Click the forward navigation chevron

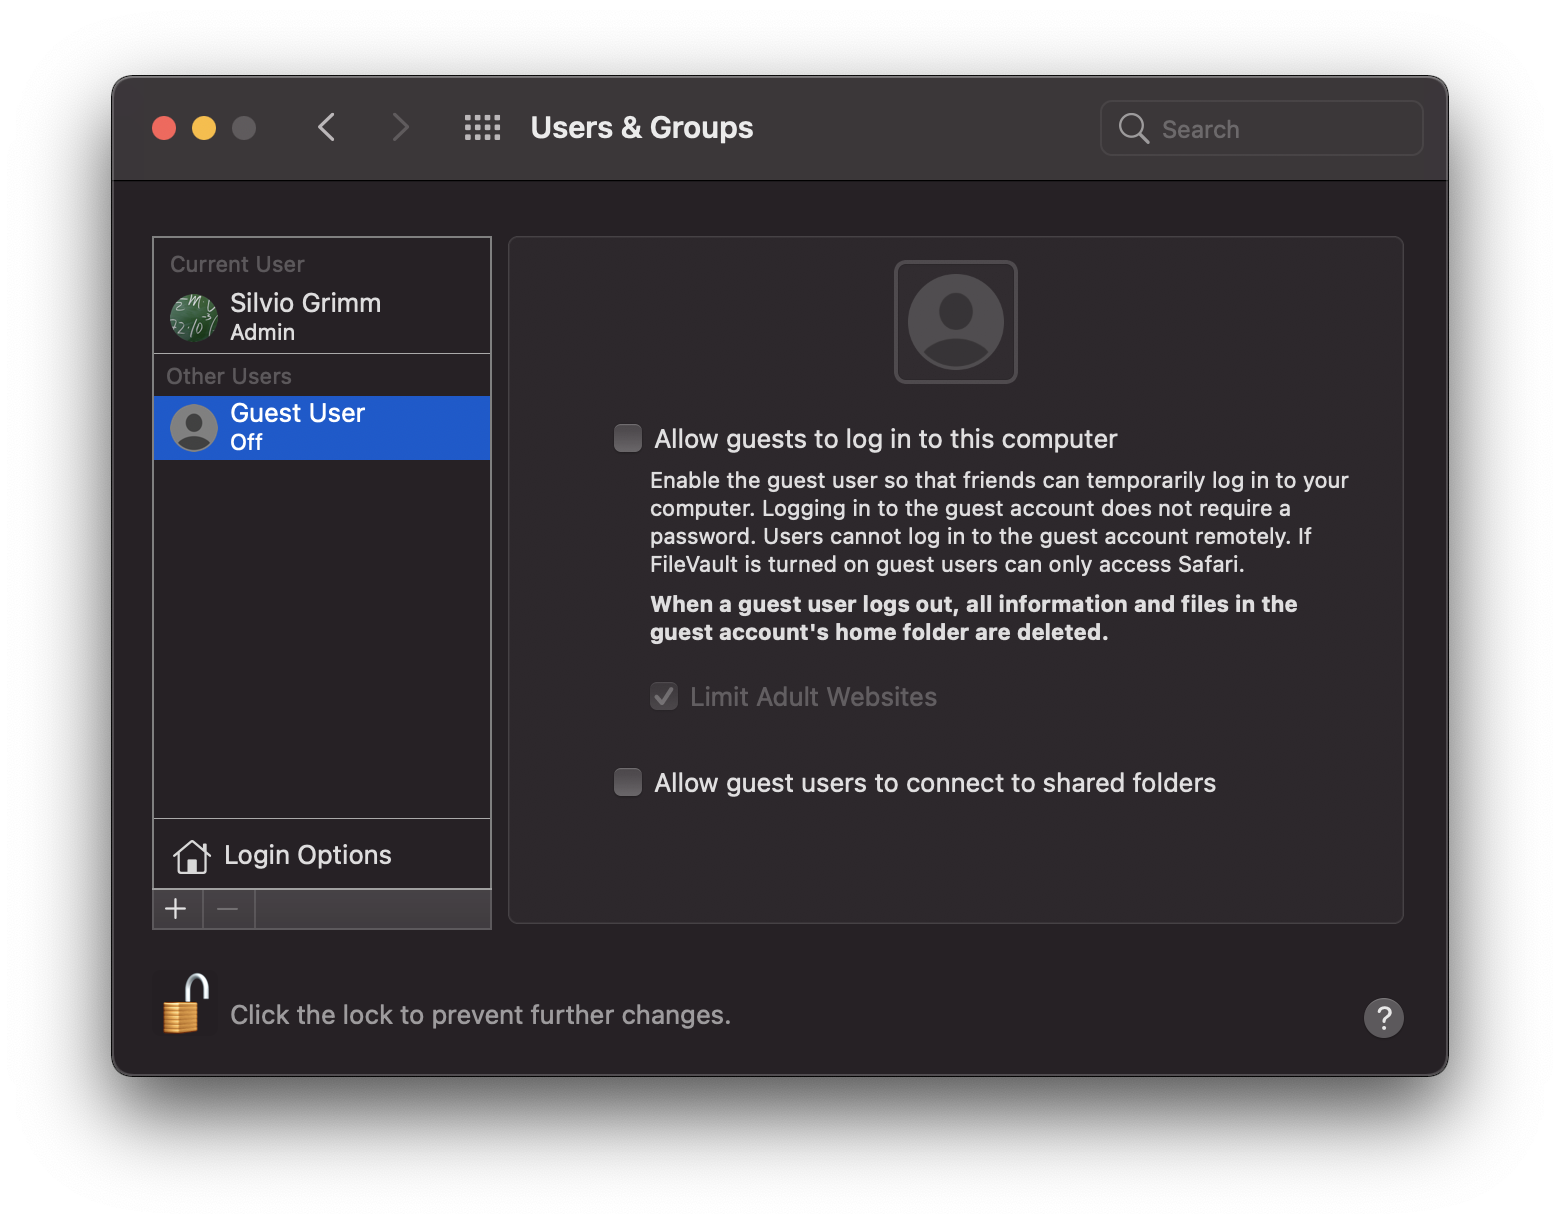[400, 128]
